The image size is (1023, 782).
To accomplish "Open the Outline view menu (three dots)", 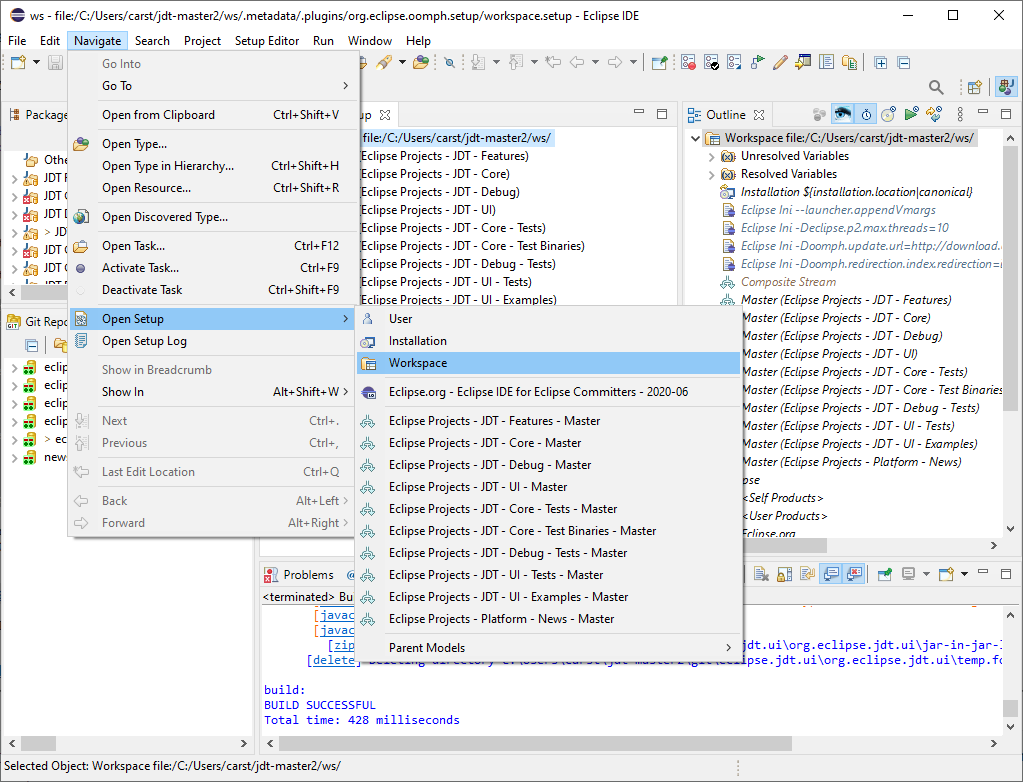I will point(960,115).
